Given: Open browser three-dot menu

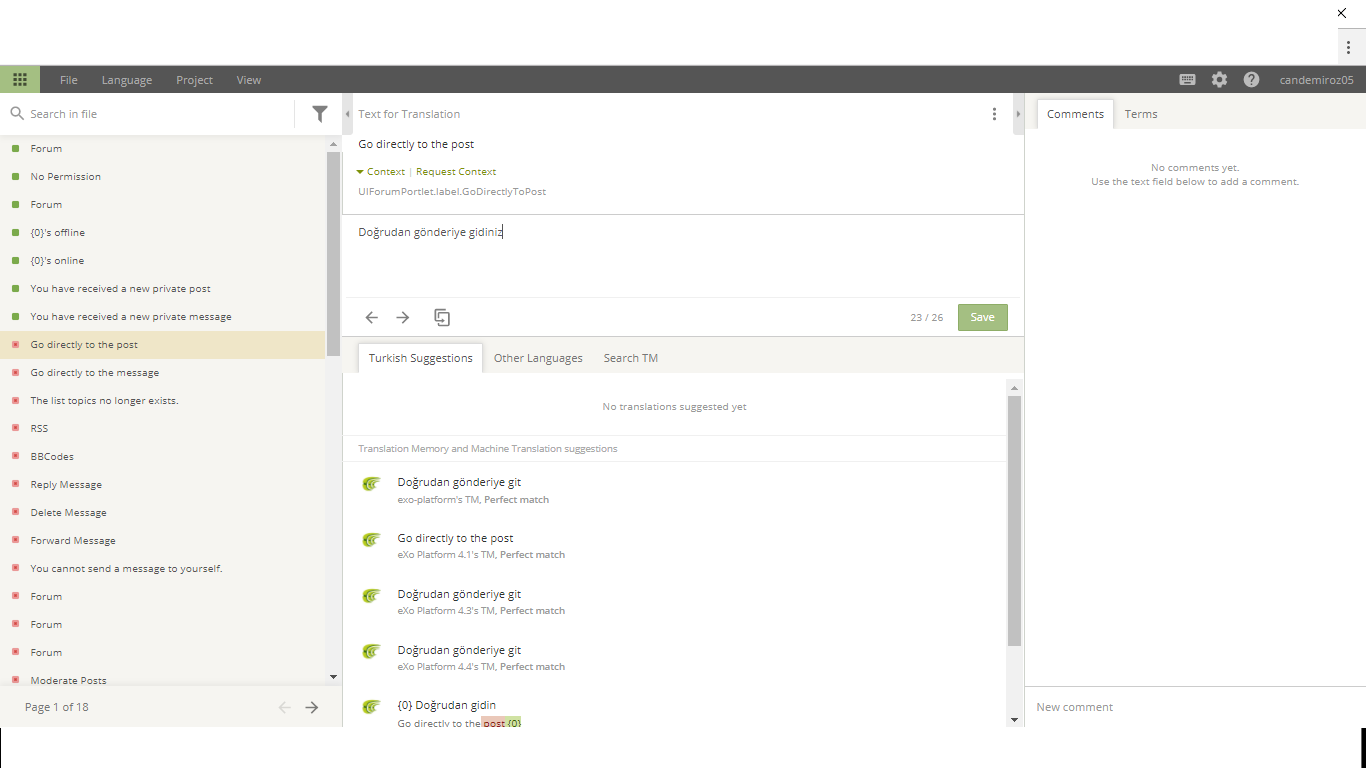Looking at the screenshot, I should [1348, 47].
